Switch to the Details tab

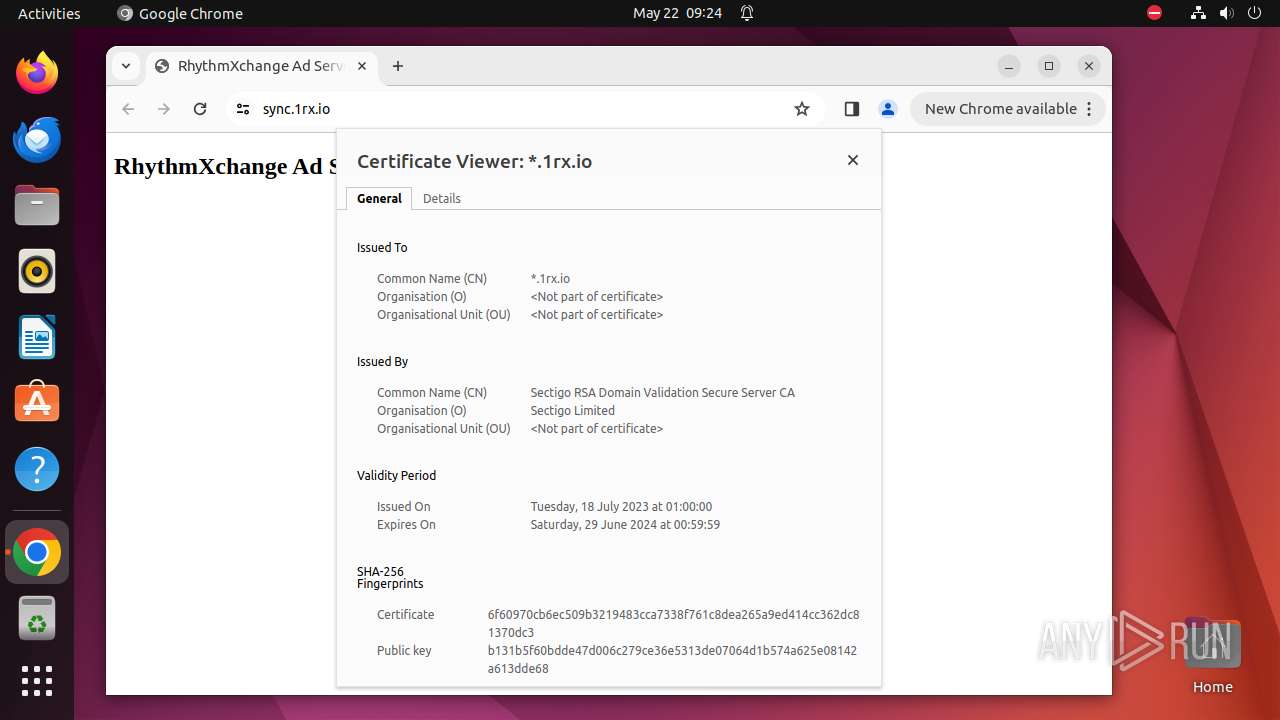[442, 198]
